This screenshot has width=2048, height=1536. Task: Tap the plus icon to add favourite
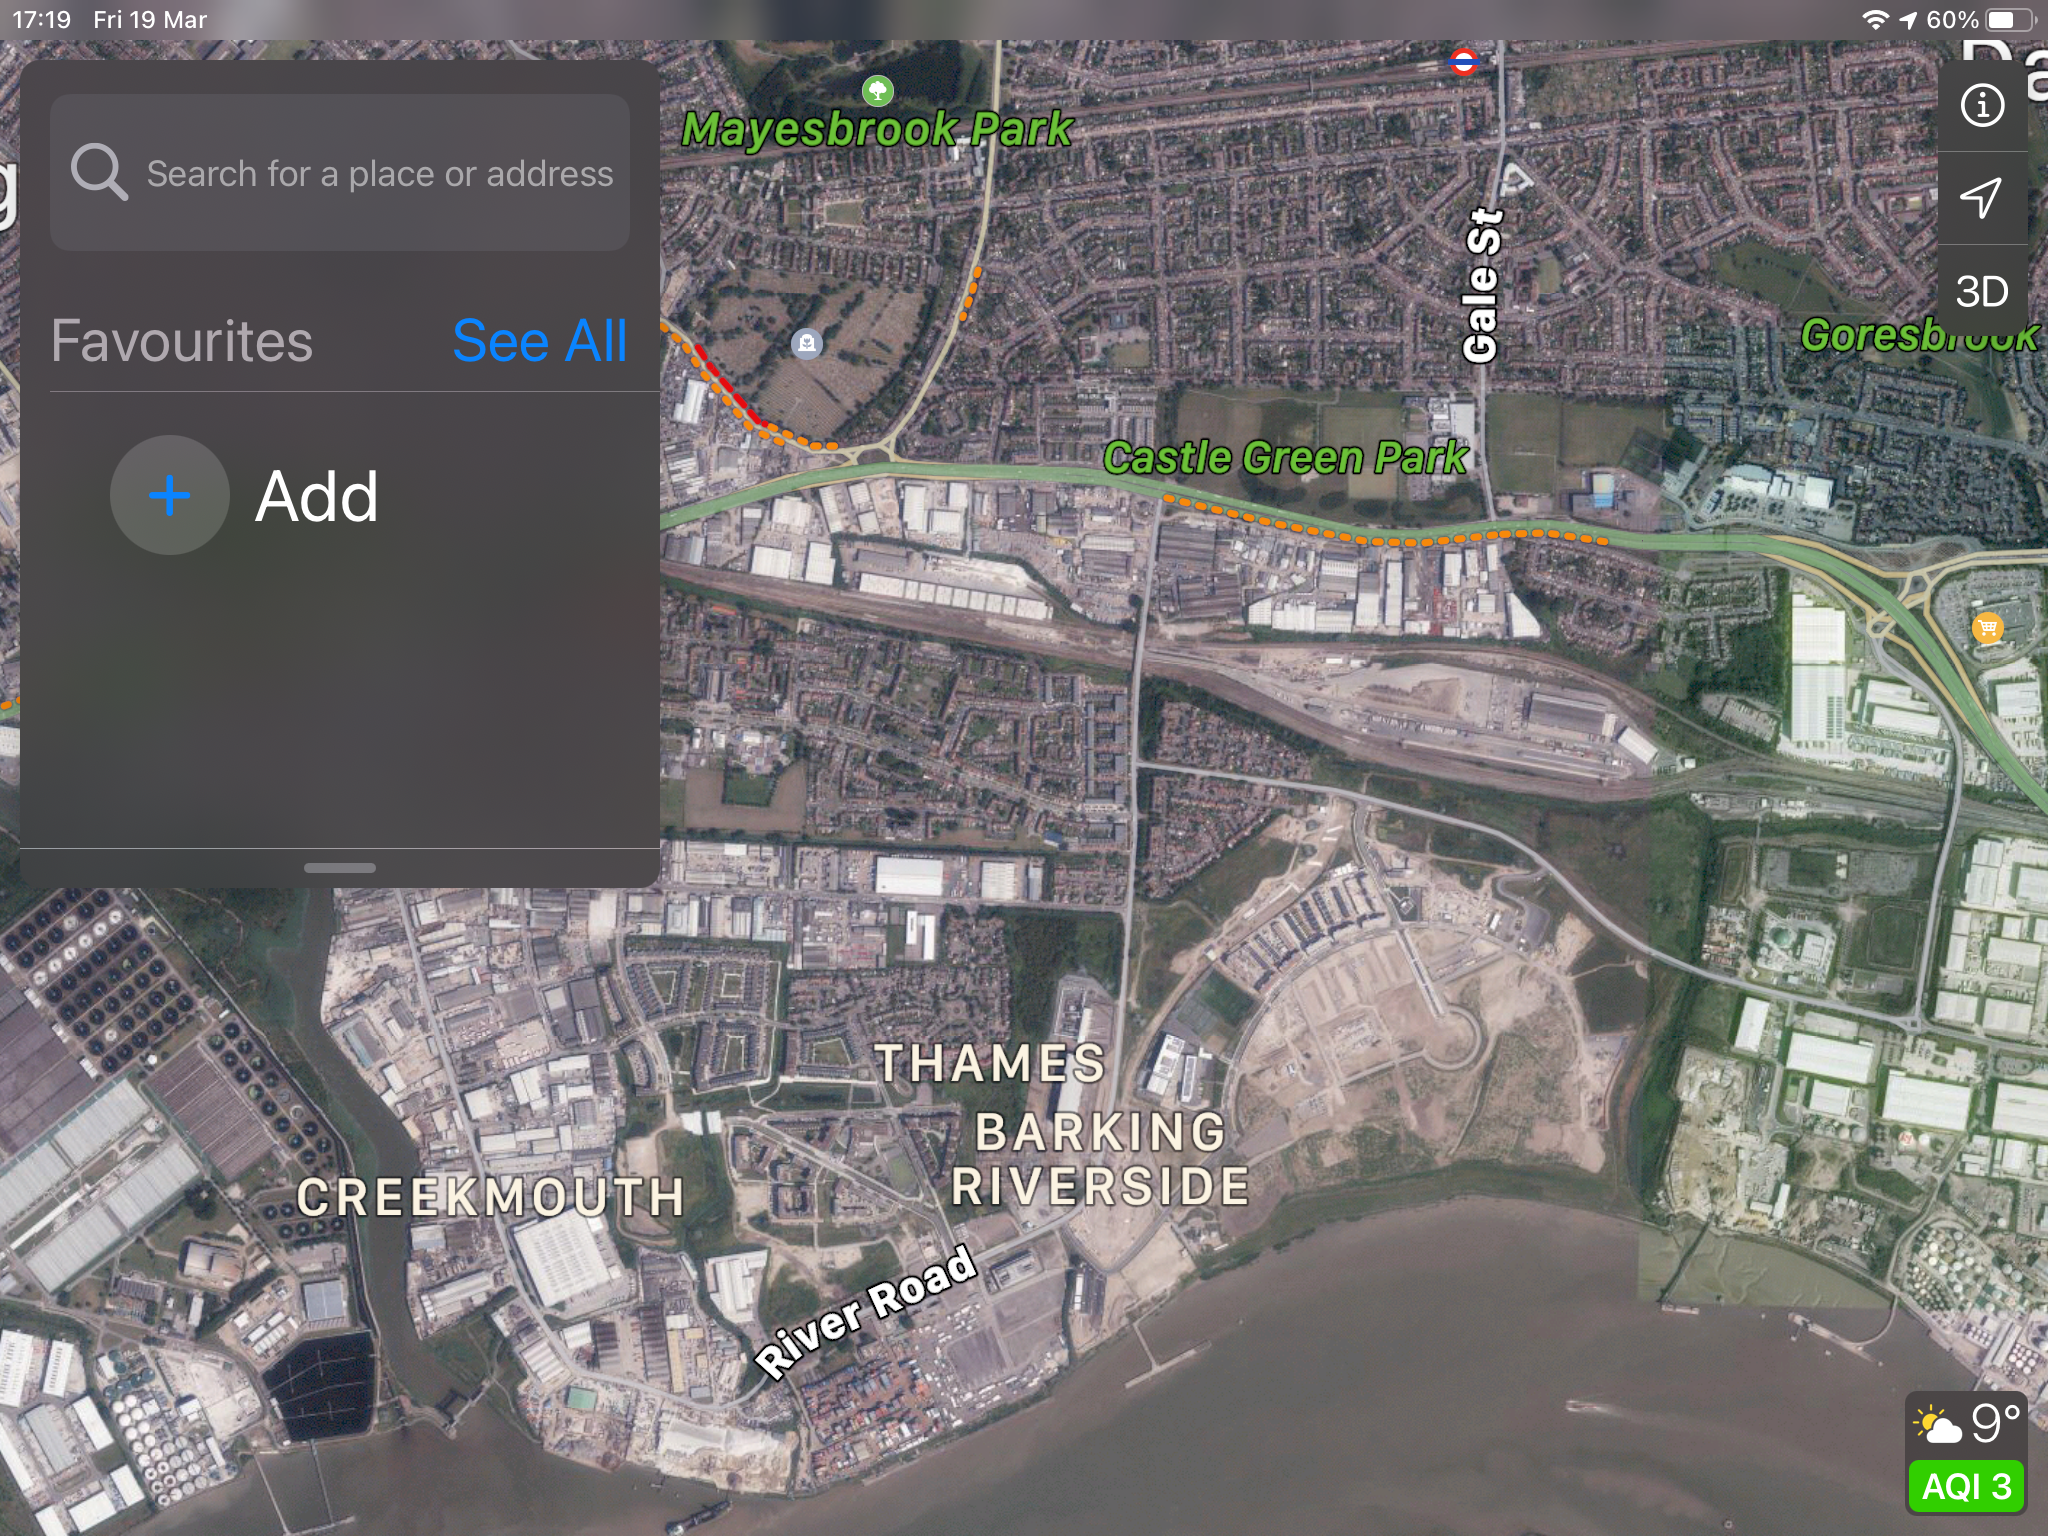coord(170,495)
